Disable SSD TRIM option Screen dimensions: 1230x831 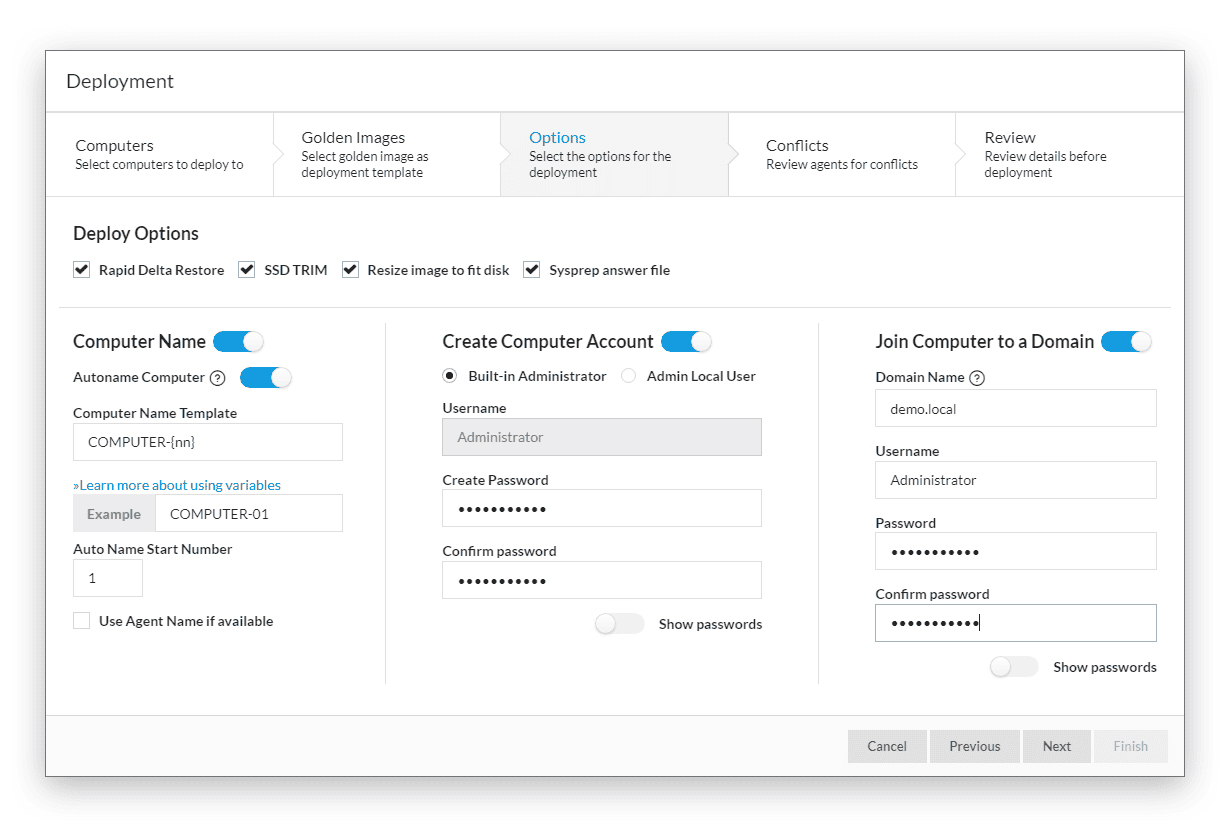(x=247, y=270)
